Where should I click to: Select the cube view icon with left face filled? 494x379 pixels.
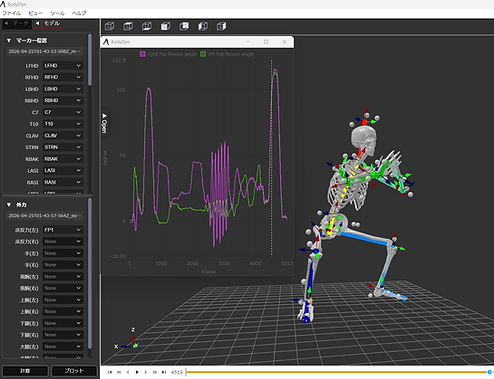(x=203, y=26)
